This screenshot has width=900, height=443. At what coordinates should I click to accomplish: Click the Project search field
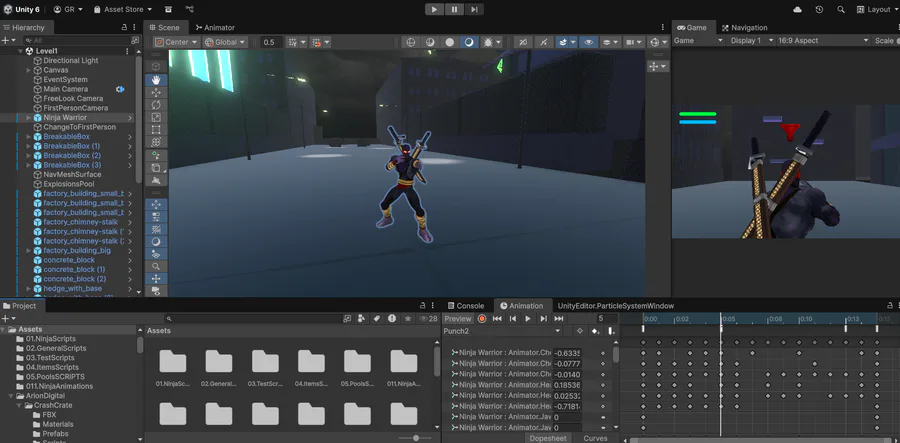pyautogui.click(x=253, y=318)
